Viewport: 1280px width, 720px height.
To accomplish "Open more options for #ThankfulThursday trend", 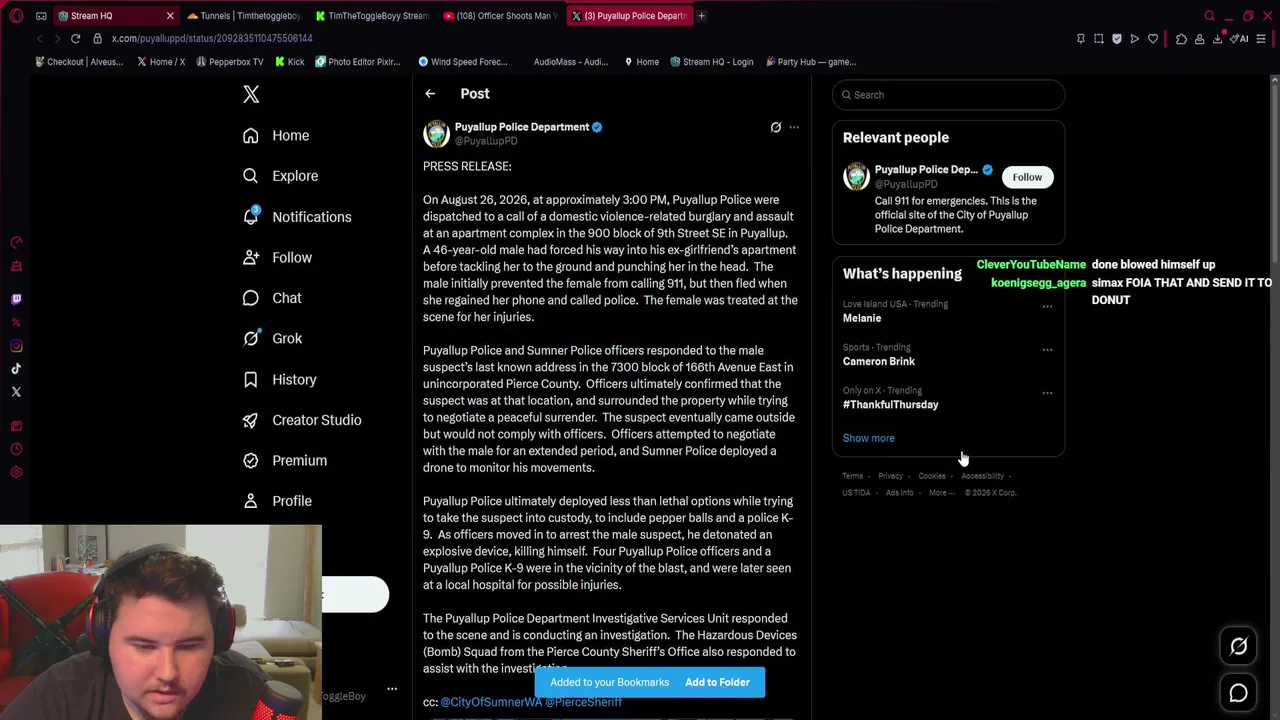I will pyautogui.click(x=1047, y=393).
